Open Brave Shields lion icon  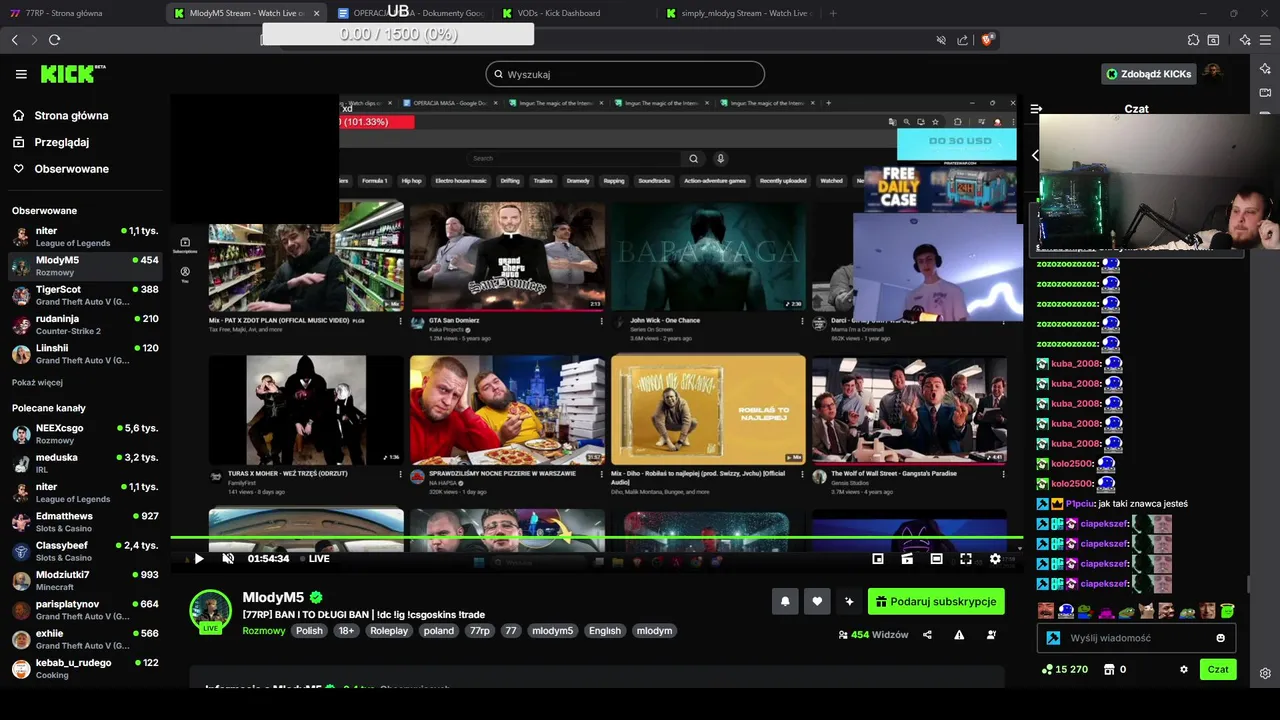coord(987,40)
